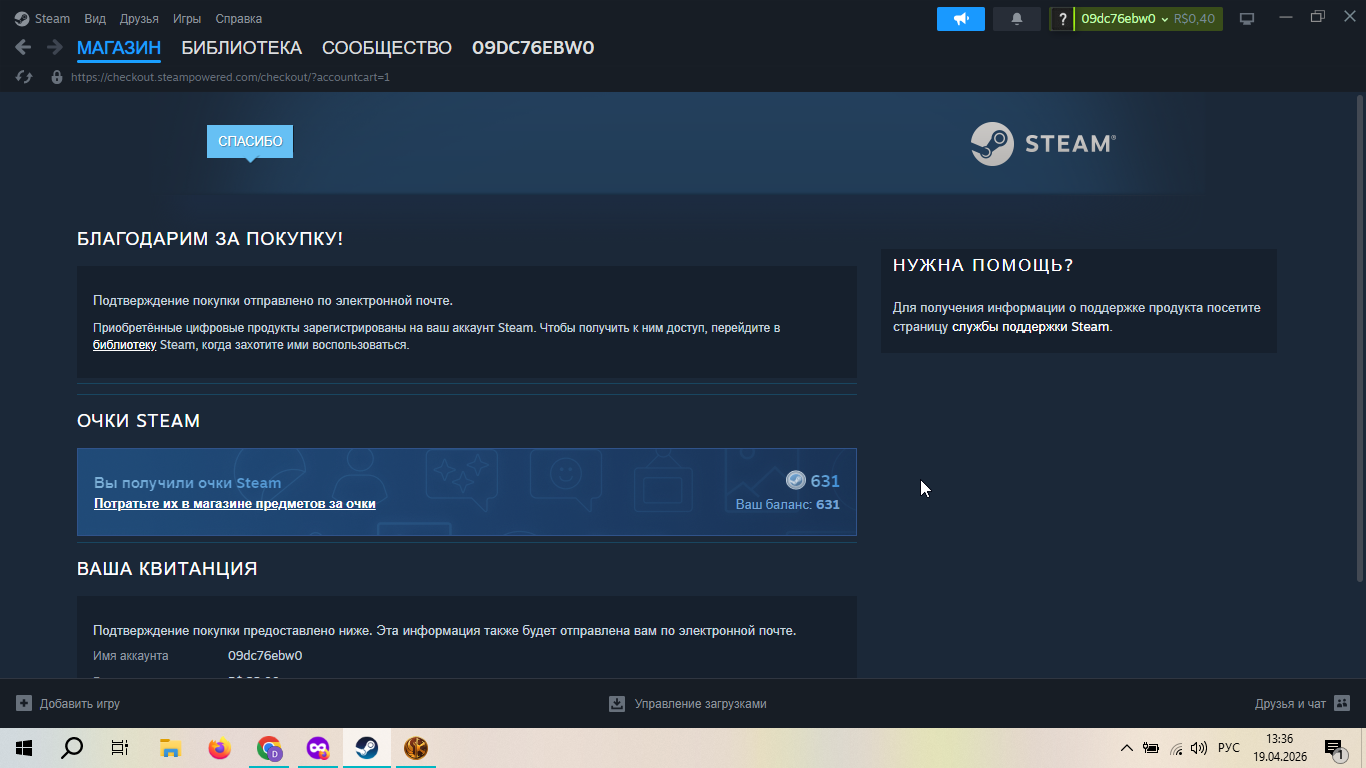Open the Windows Start menu
The image size is (1366, 768).
[x=24, y=748]
